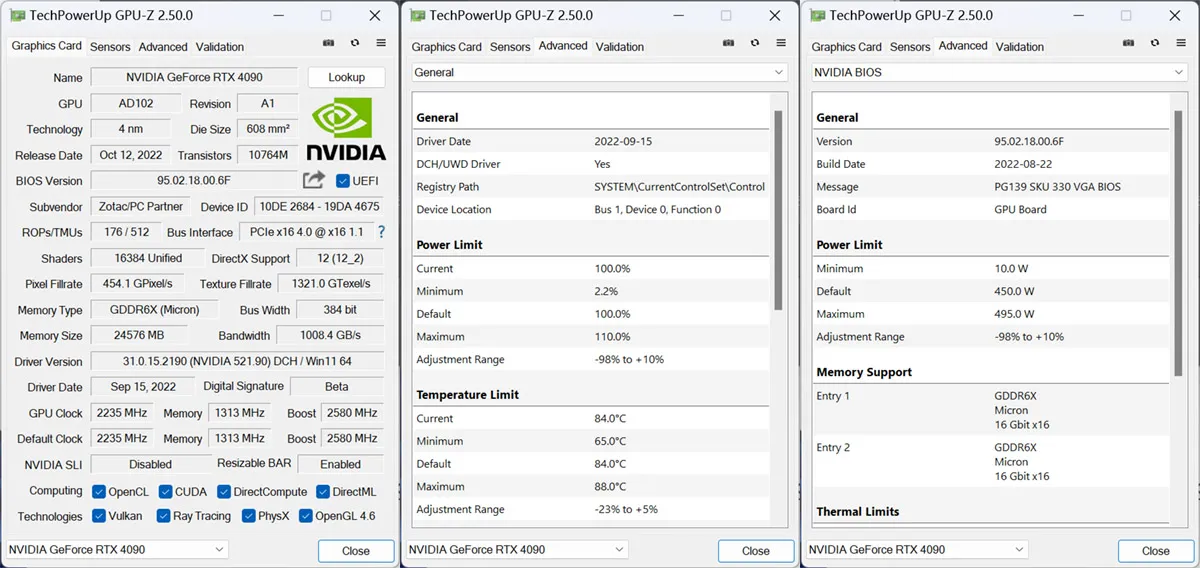
Task: Open GPU selector dropdown in NVIDIA BIOS window
Action: pos(917,550)
